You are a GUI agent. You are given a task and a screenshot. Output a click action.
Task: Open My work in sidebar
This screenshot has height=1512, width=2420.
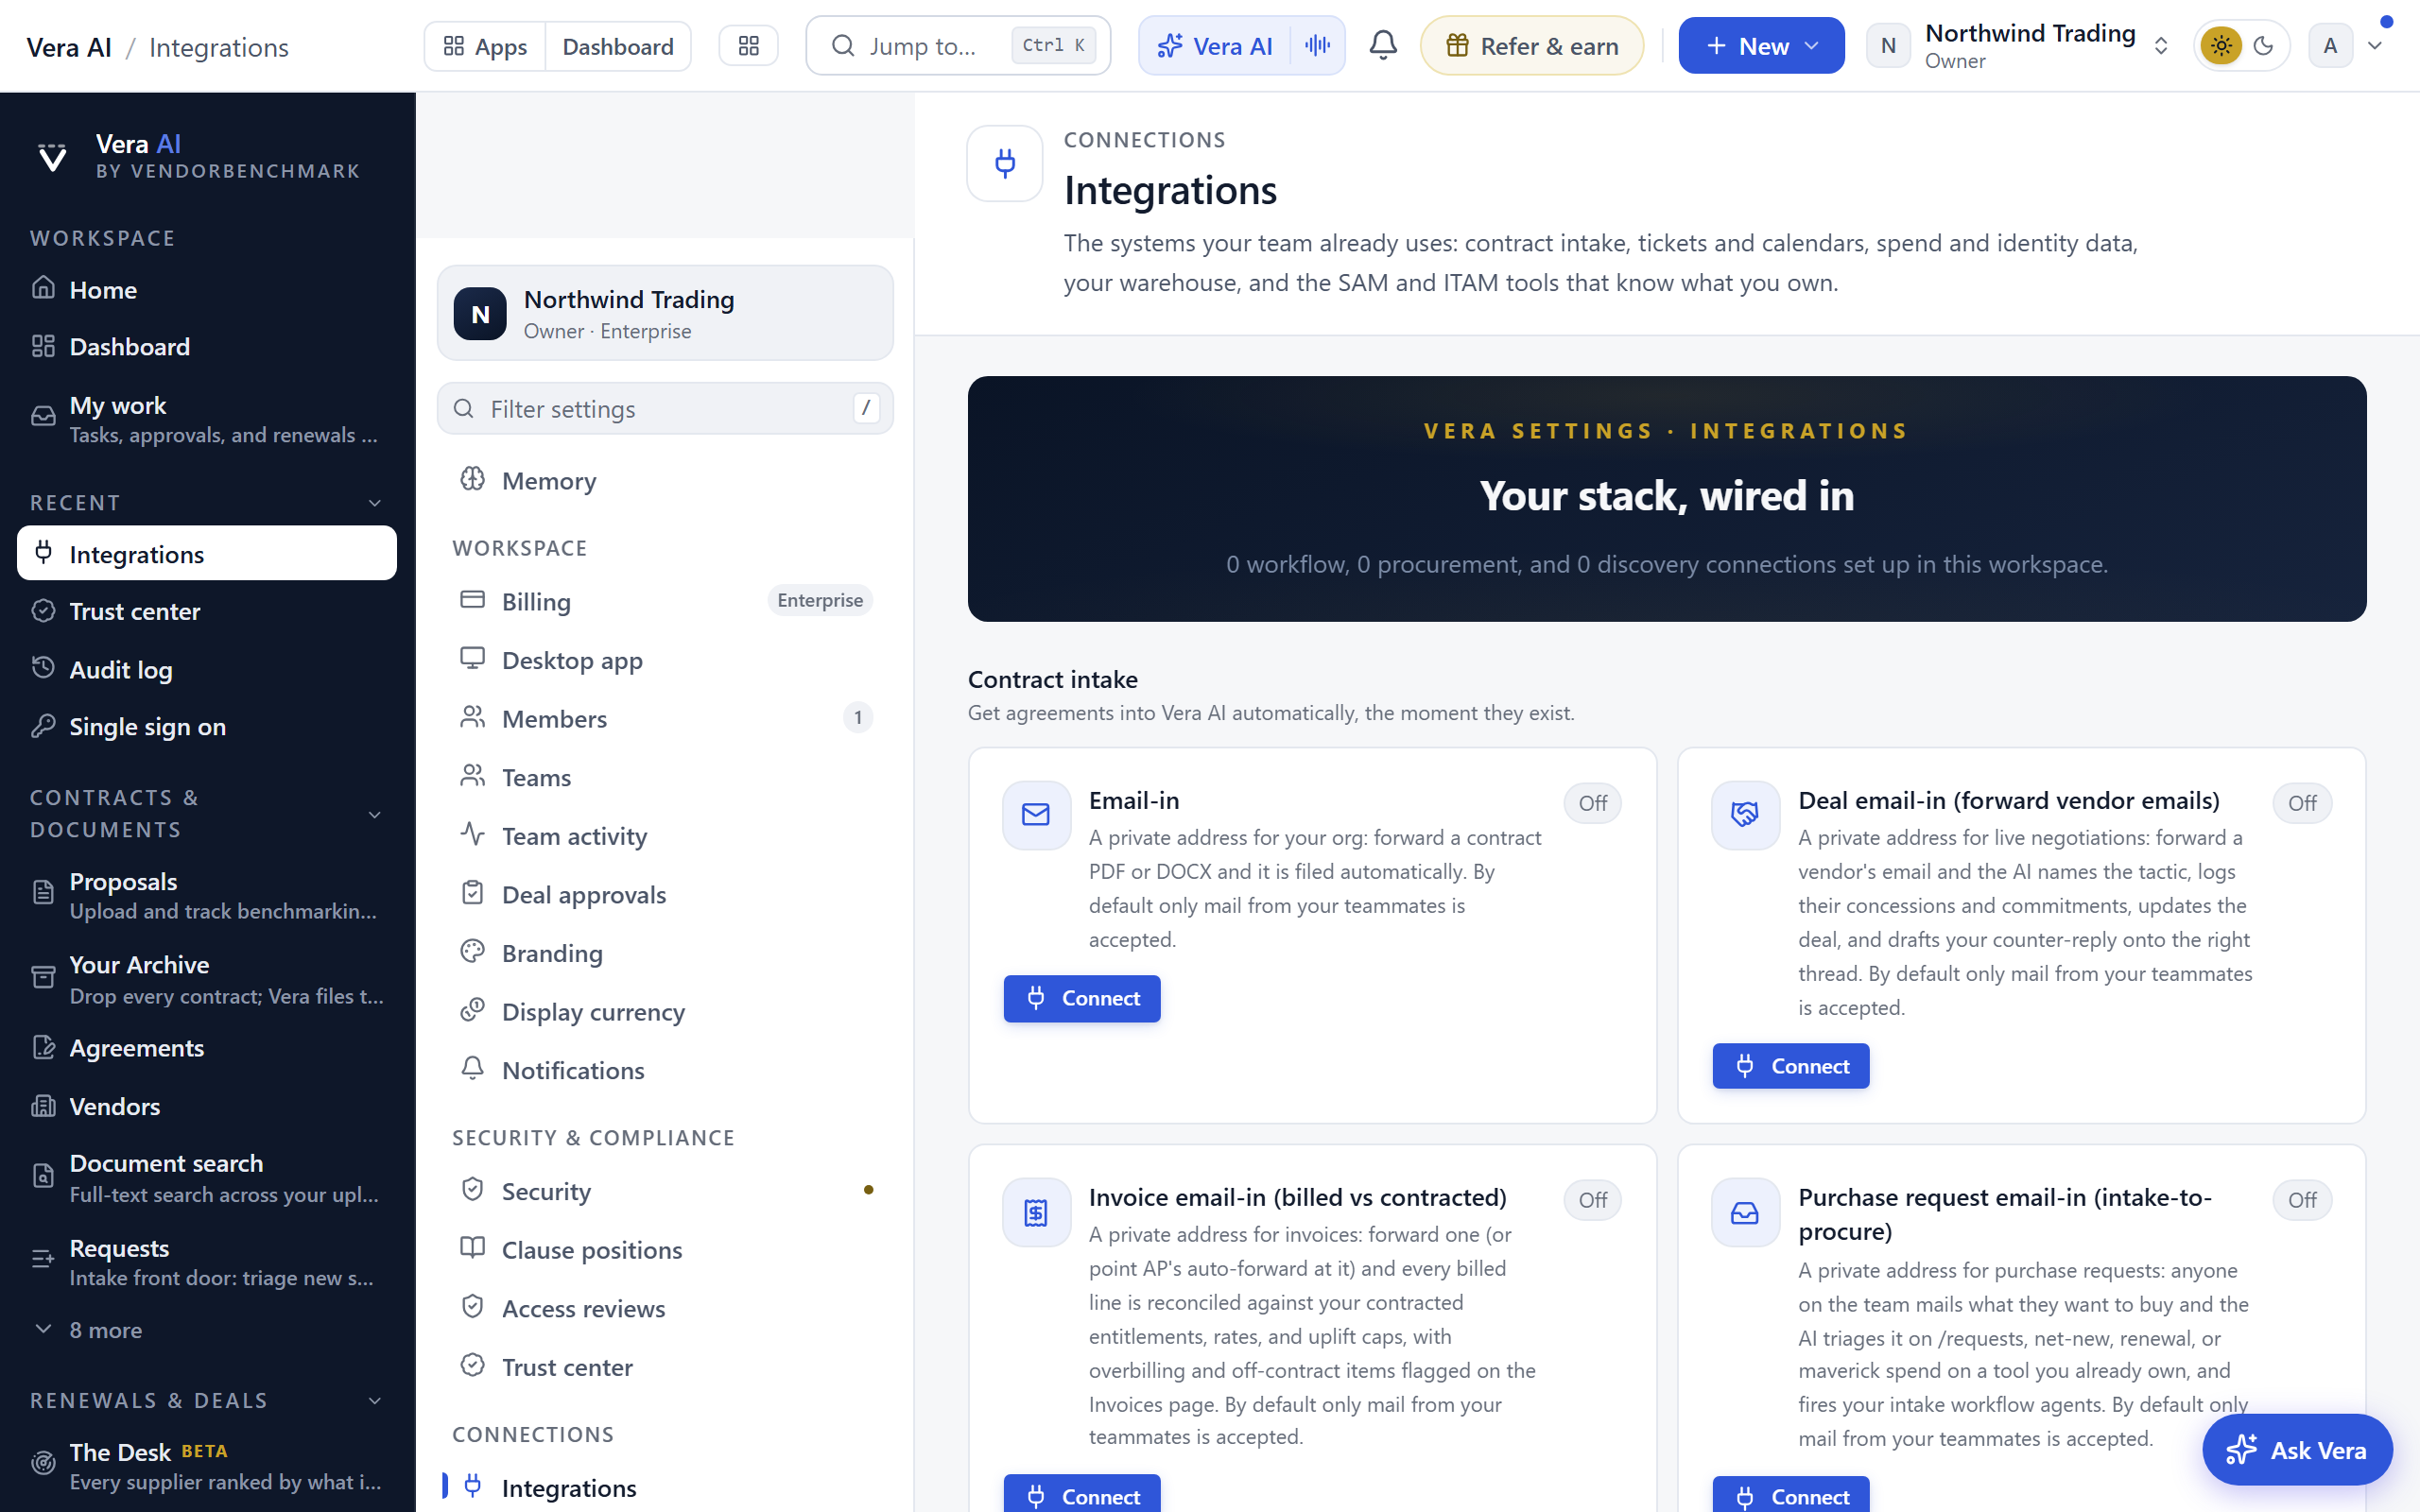coord(207,419)
